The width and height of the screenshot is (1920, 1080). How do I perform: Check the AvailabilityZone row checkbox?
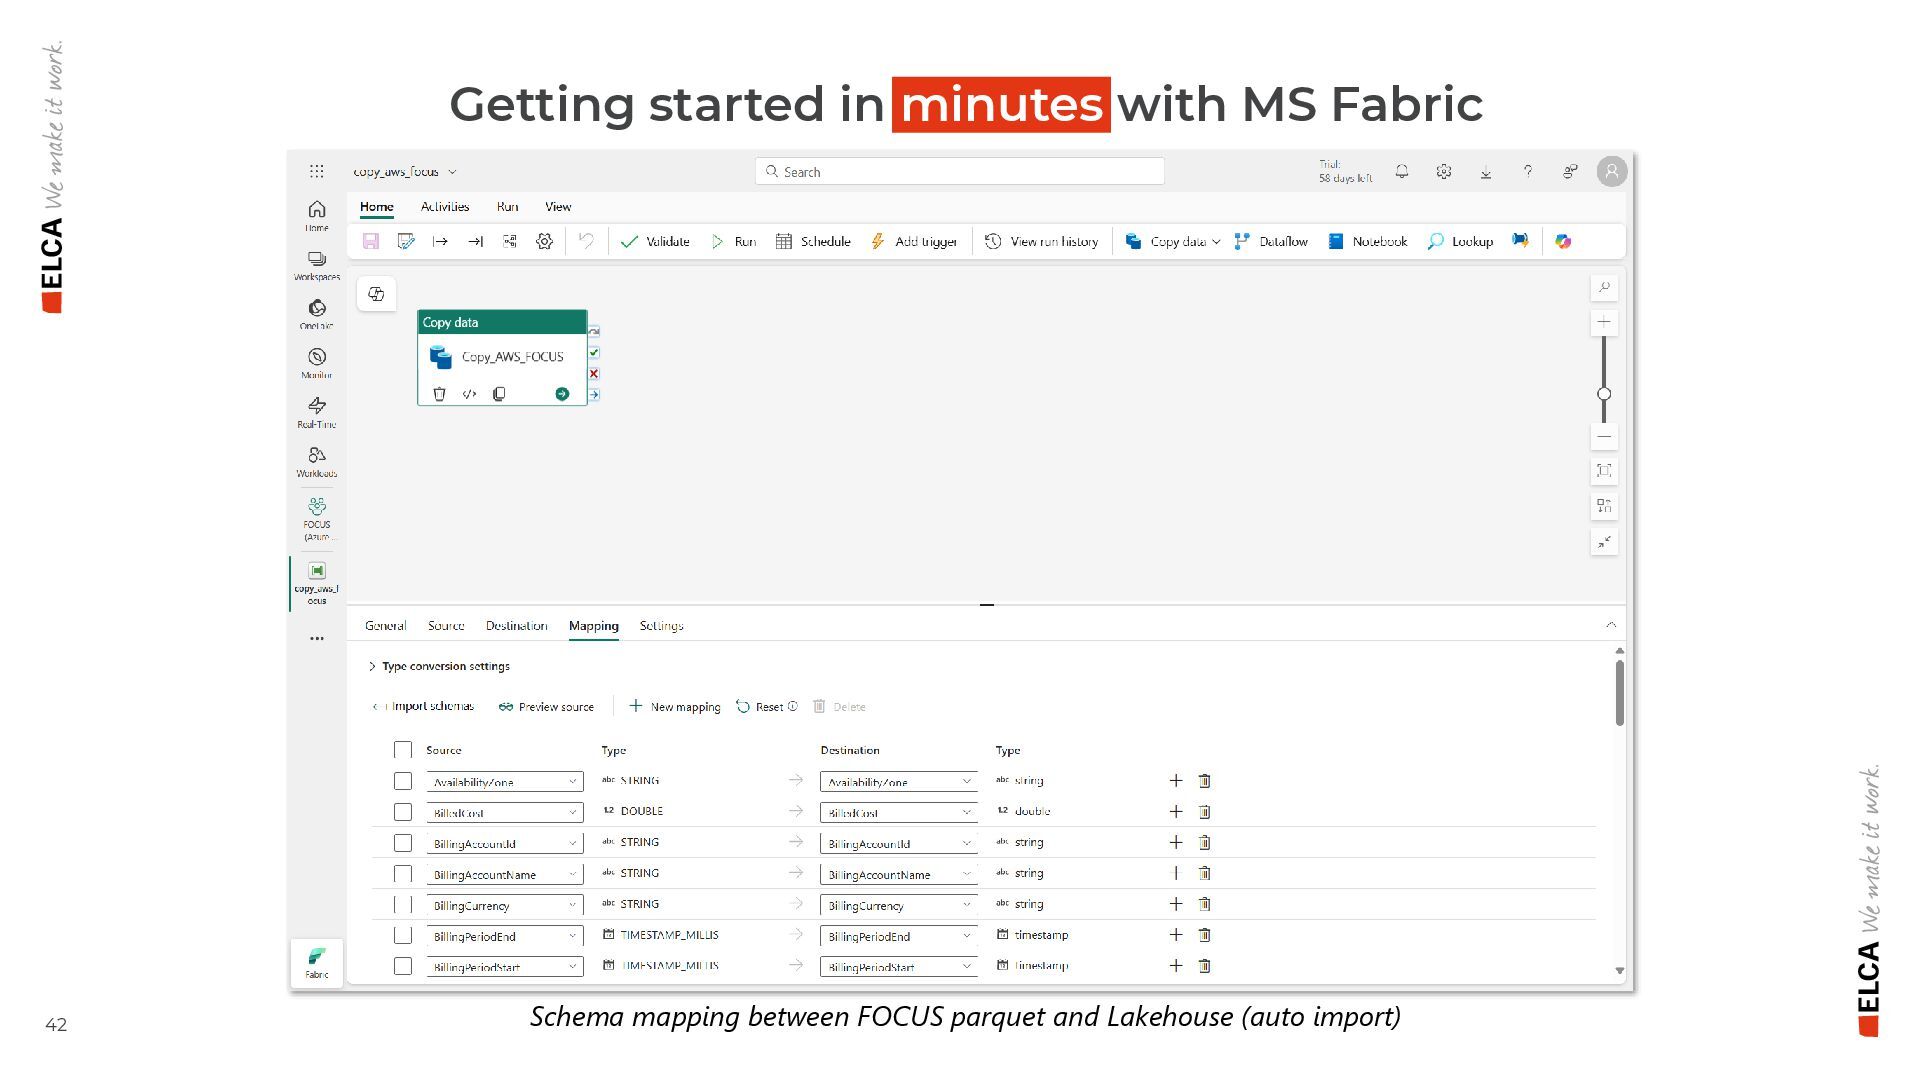coord(403,781)
